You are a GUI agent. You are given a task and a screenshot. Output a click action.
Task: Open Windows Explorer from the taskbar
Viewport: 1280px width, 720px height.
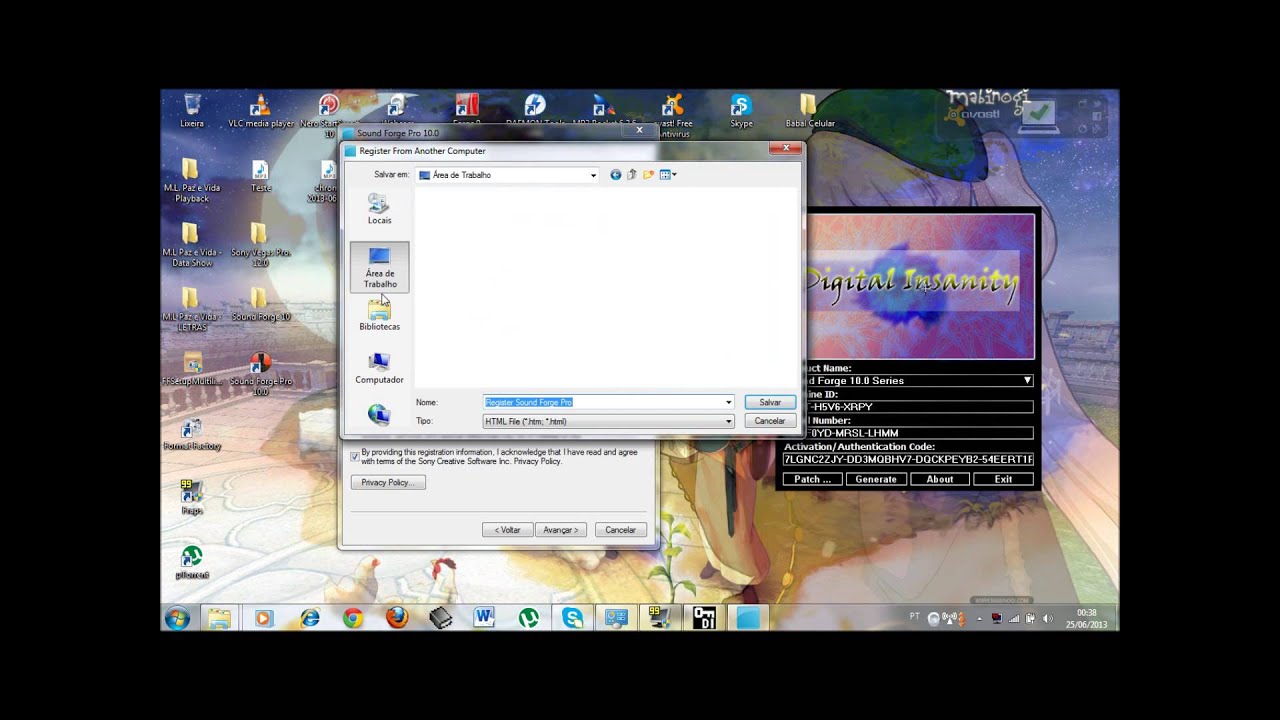[x=219, y=618]
